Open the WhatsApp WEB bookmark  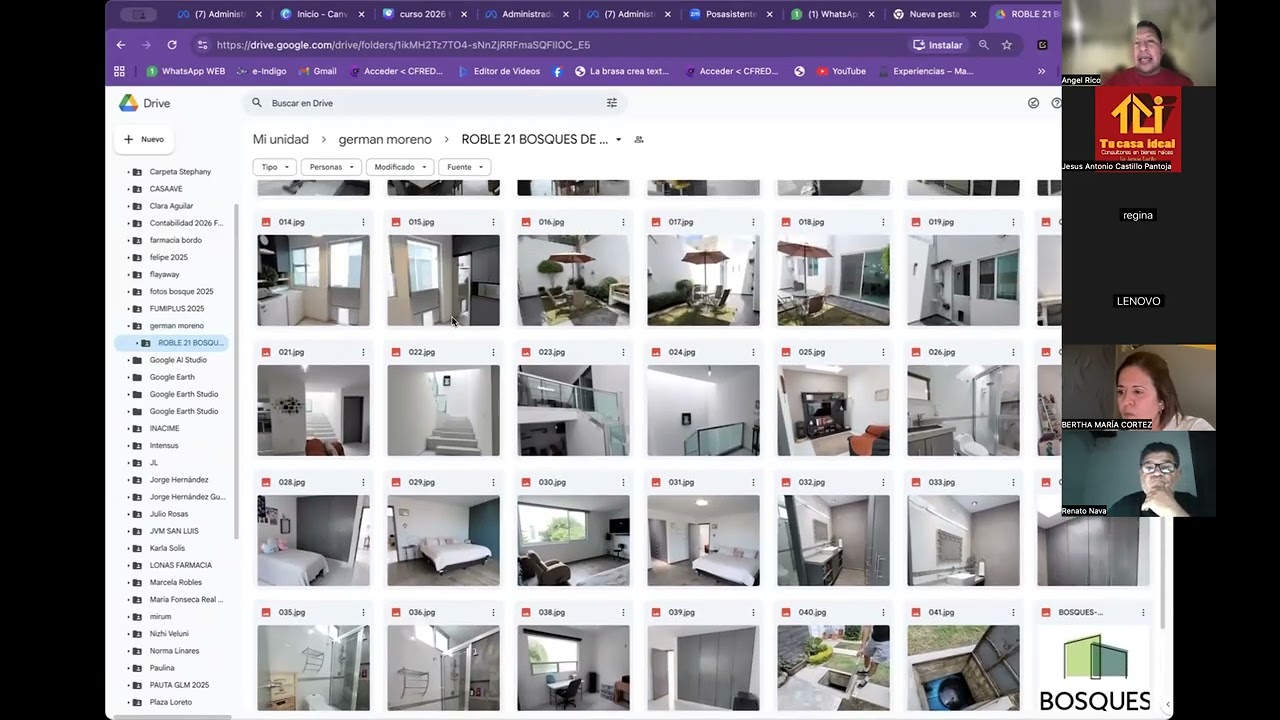(x=185, y=71)
